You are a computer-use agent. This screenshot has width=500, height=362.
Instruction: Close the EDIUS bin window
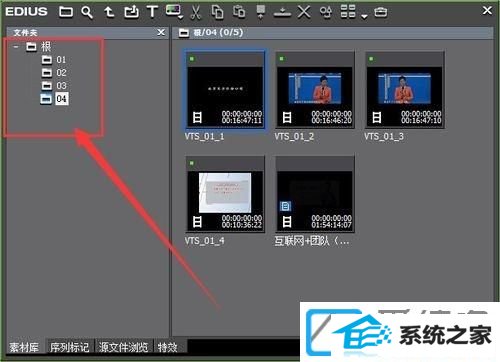click(x=487, y=11)
